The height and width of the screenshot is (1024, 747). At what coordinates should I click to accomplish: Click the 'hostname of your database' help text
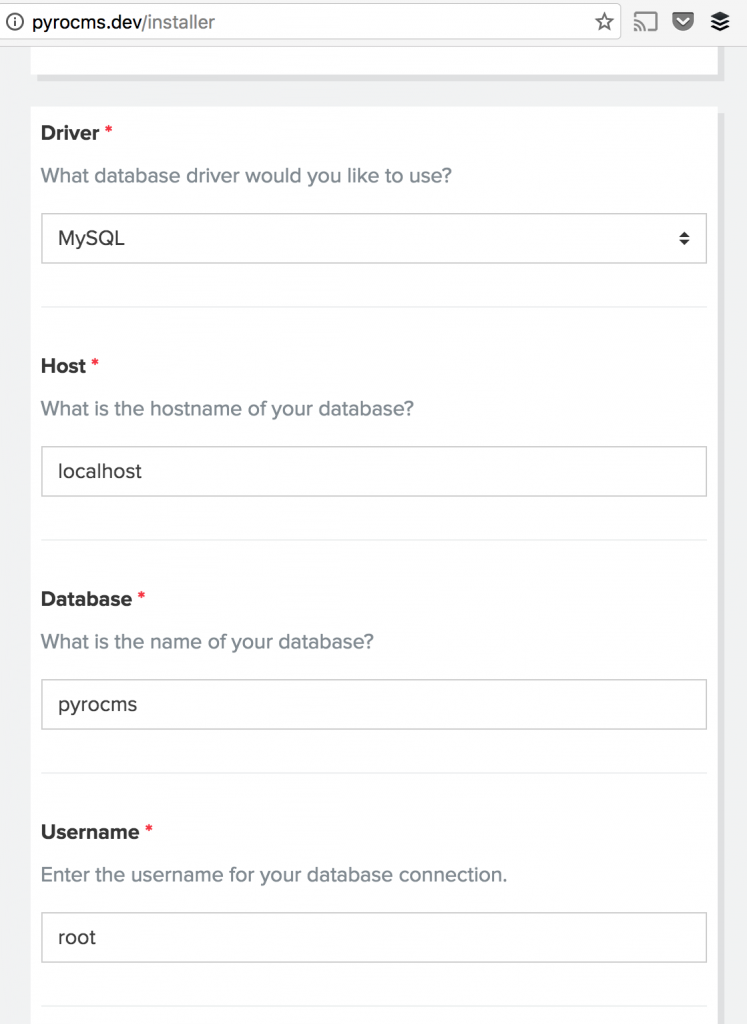pos(227,409)
